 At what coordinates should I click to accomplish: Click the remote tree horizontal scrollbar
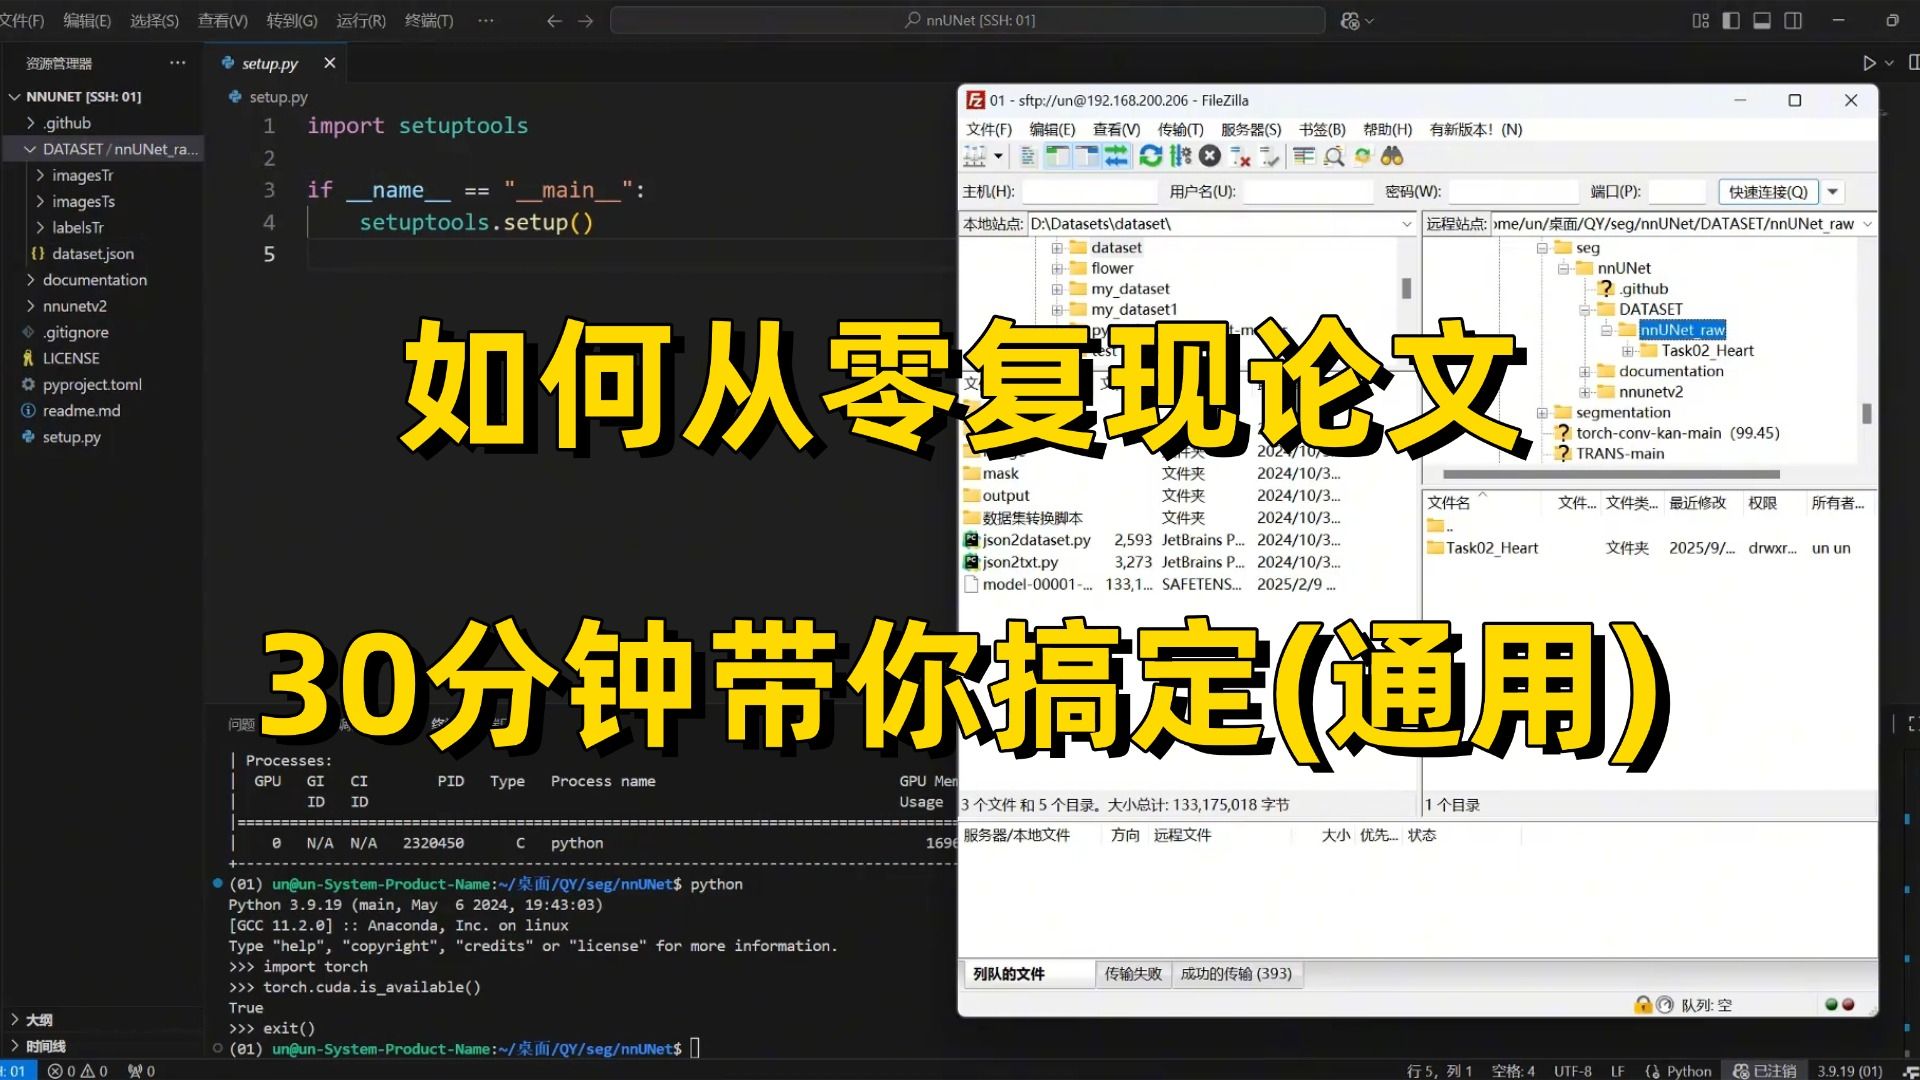(x=1610, y=474)
